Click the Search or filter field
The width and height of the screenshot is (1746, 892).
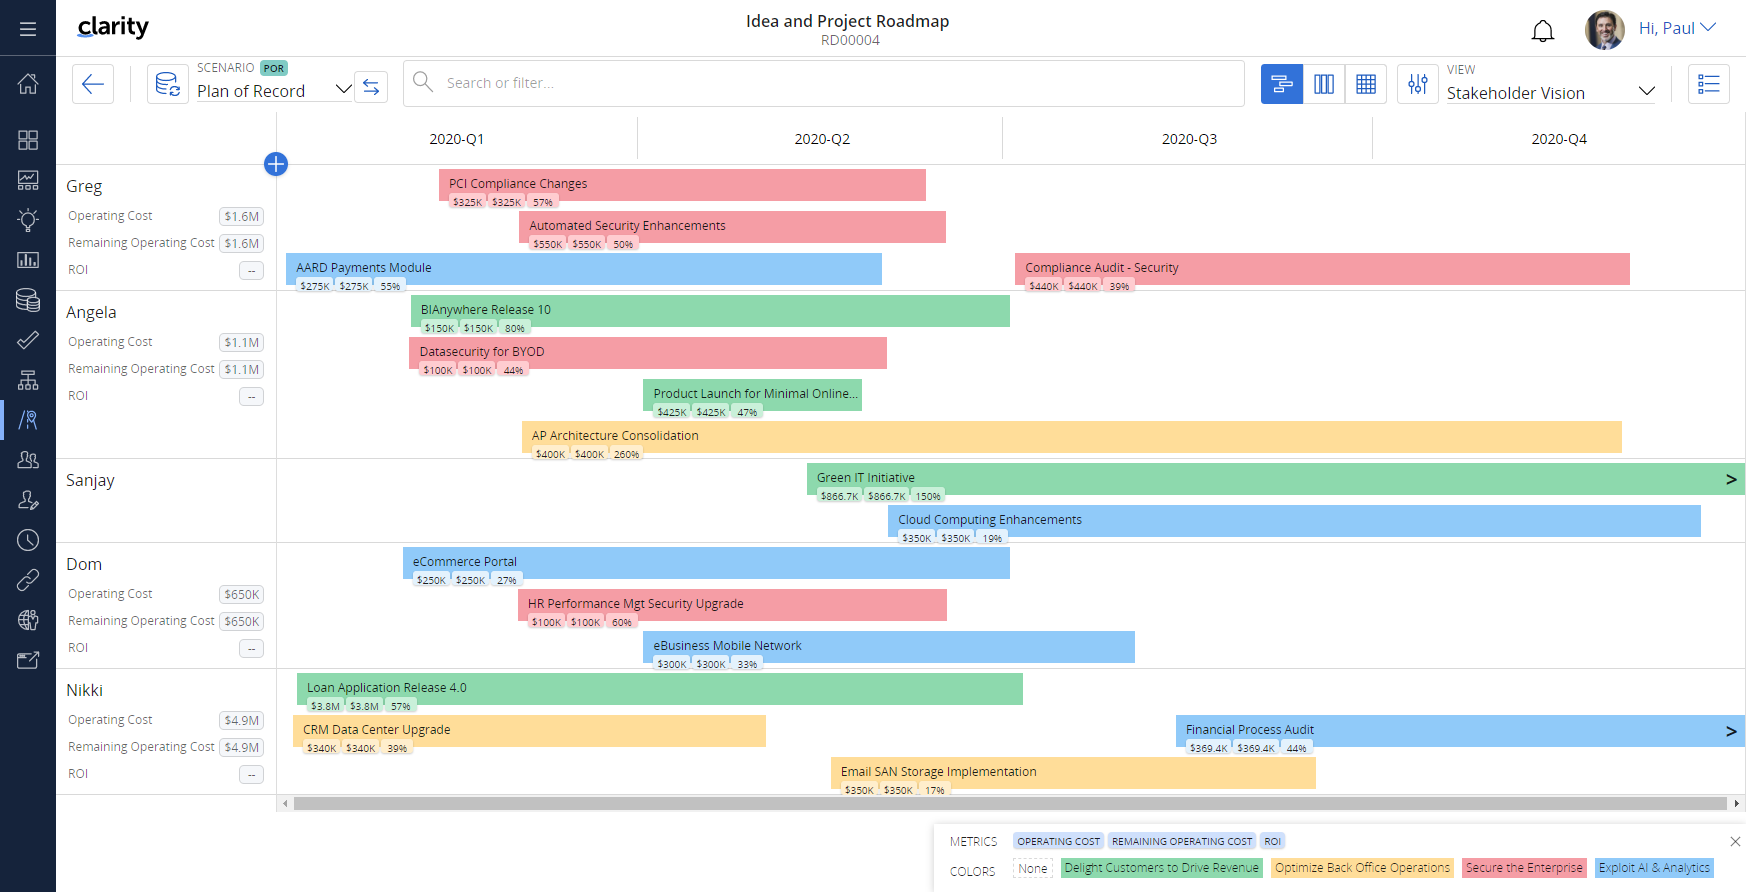[x=824, y=83]
